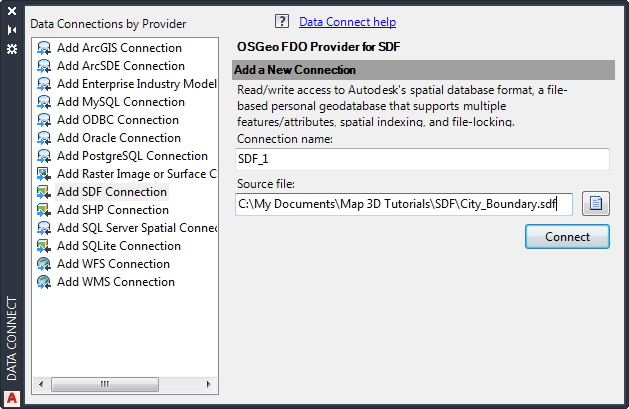Click the MySQL connection icon
This screenshot has height=409, width=629.
[x=44, y=102]
